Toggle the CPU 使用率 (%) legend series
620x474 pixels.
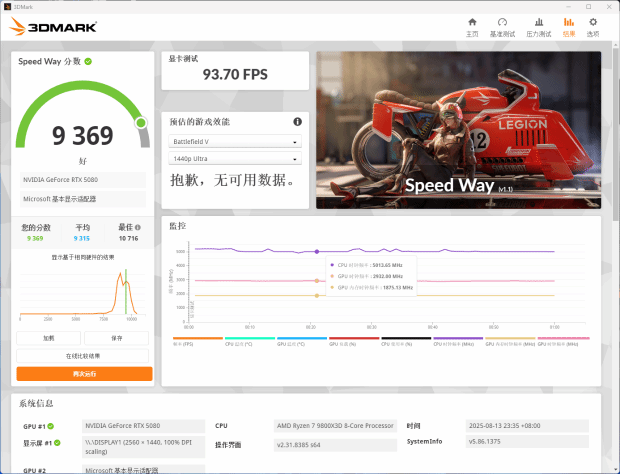point(406,342)
